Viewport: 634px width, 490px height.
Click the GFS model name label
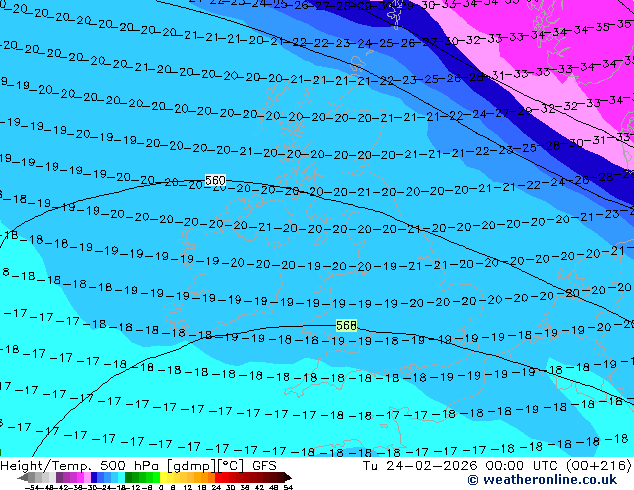click(x=264, y=466)
